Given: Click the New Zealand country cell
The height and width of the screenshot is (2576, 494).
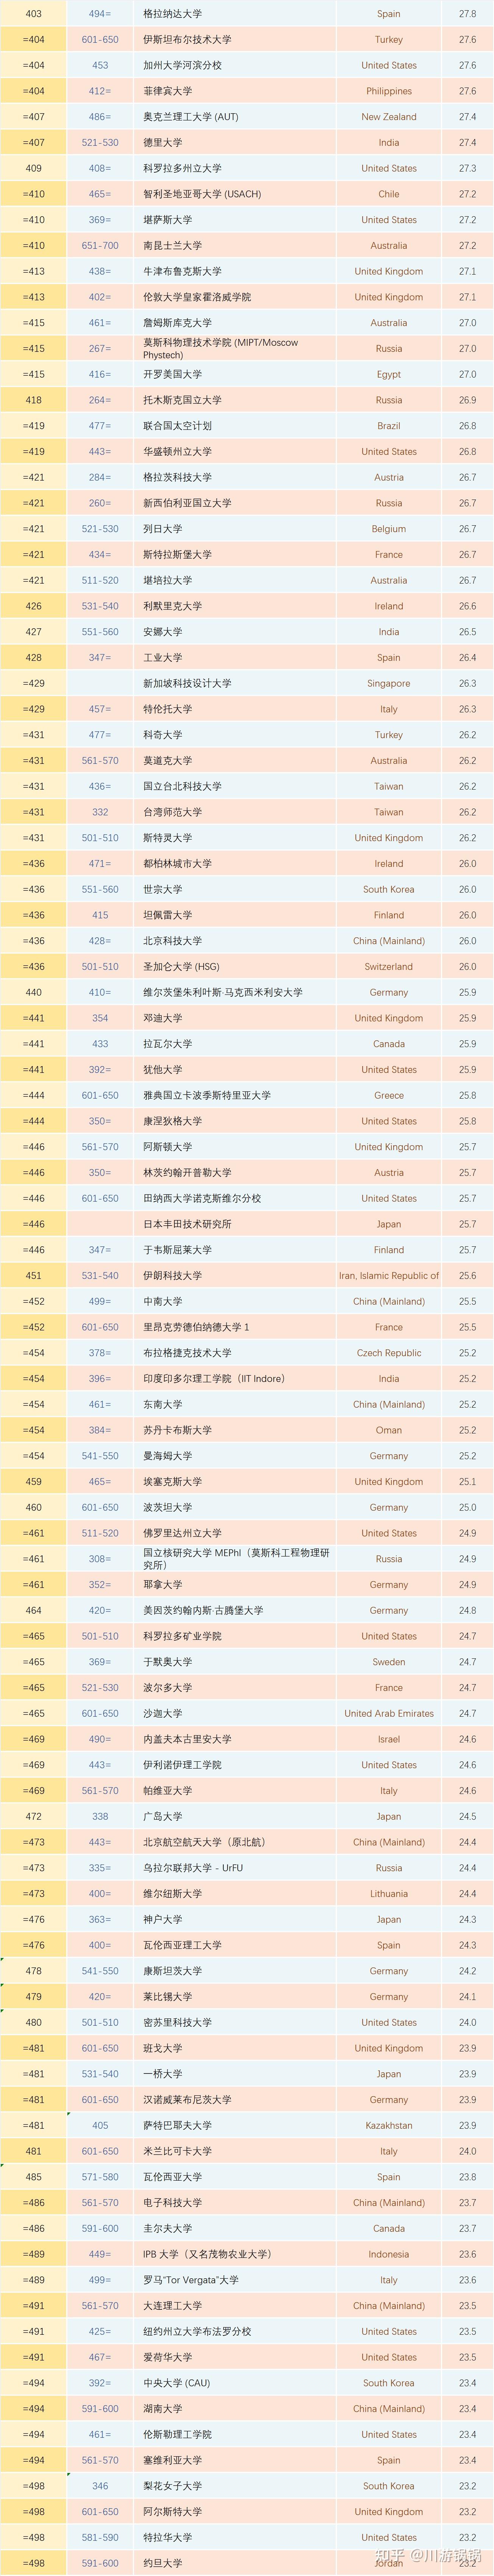Looking at the screenshot, I should click(x=389, y=117).
